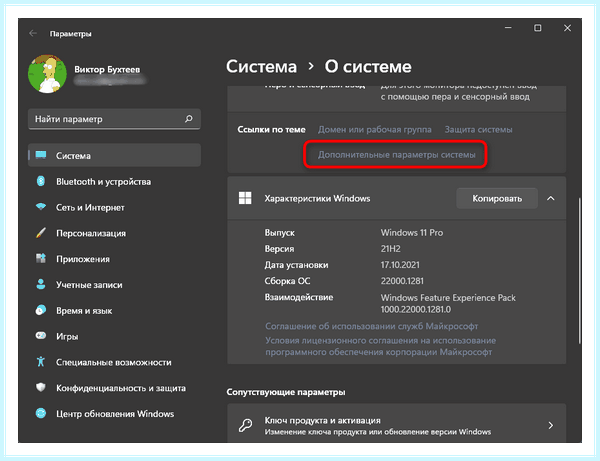600x461 pixels.
Task: Open Сеть и Интернет section
Action: tap(114, 207)
